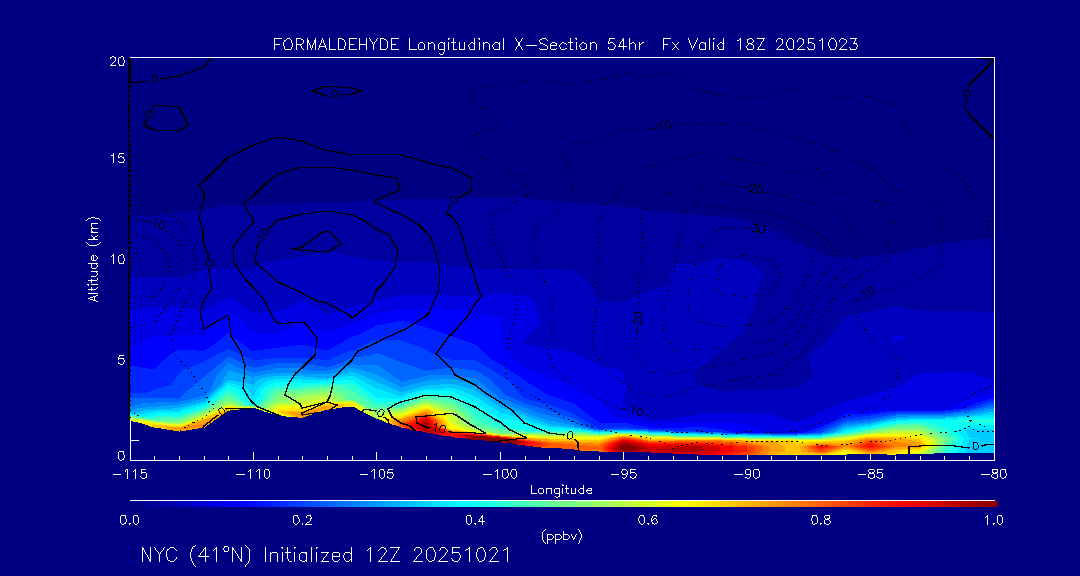Click the 'Longitude' axis label
1080x576 pixels.
[561, 491]
